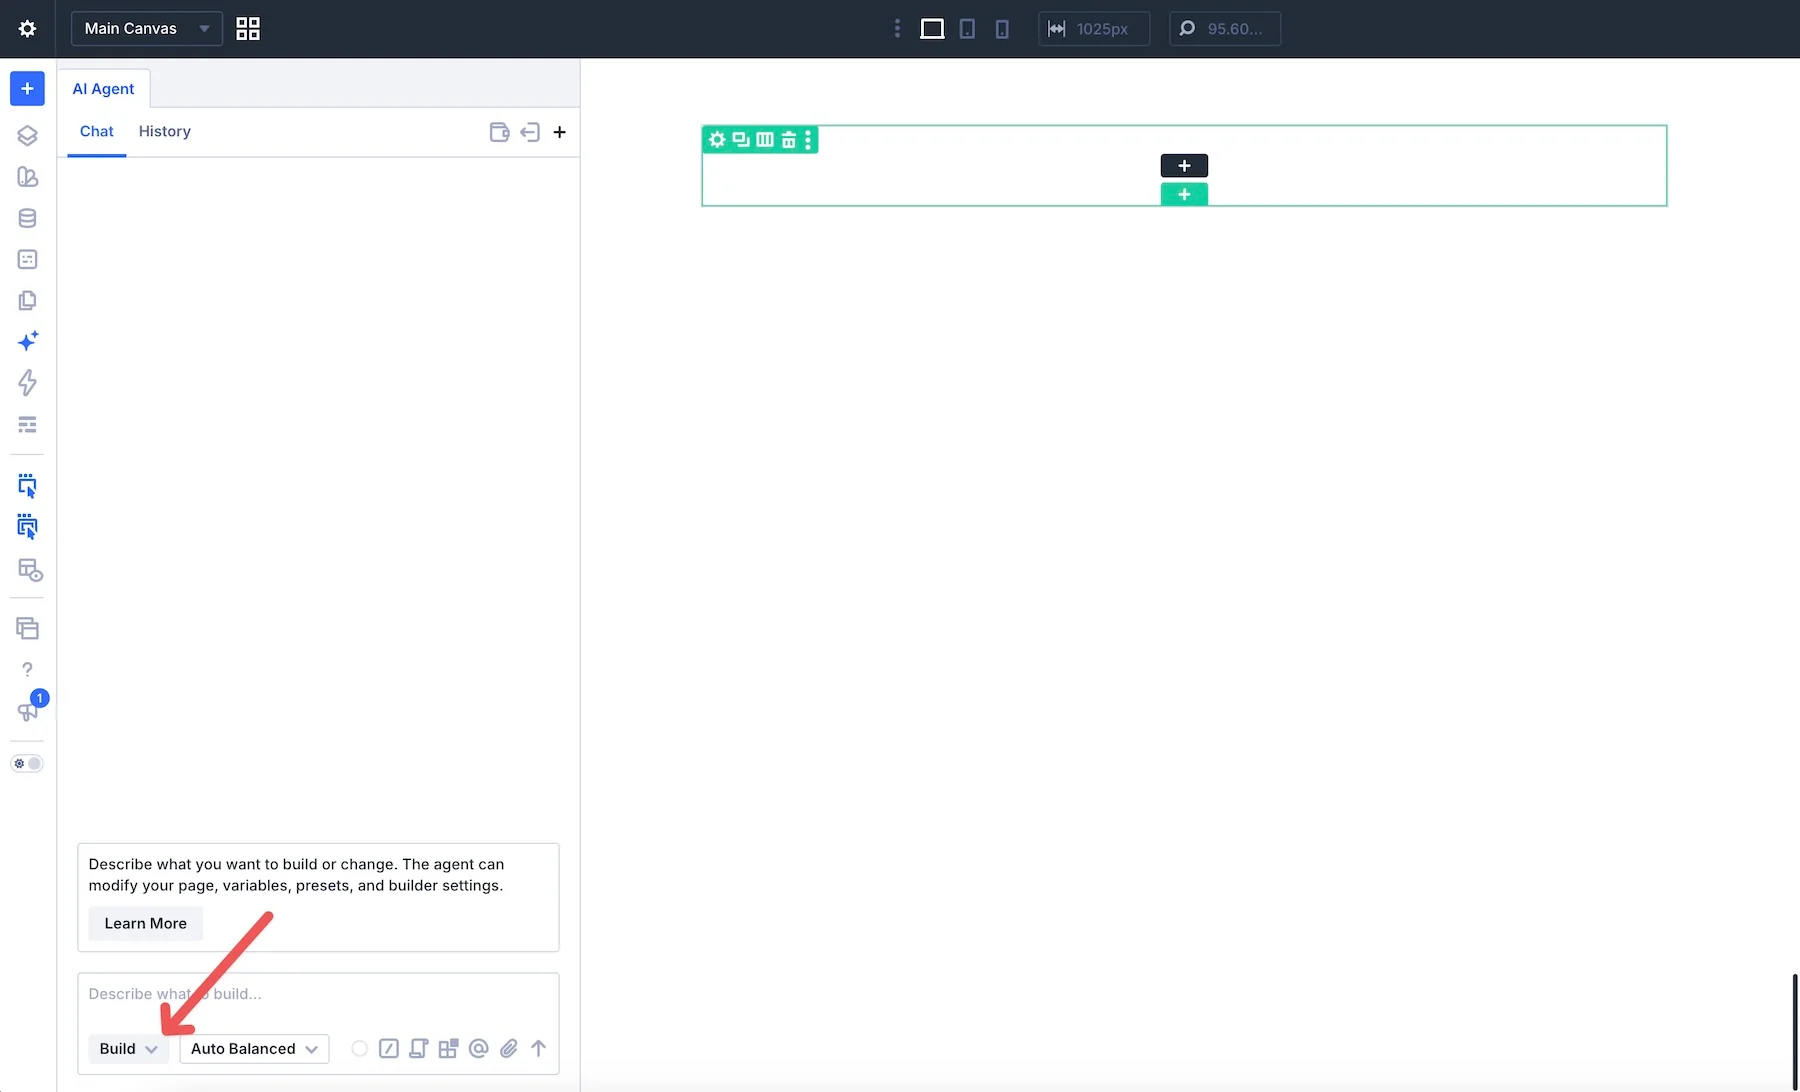Open the canvas grid view icon
This screenshot has width=1800, height=1092.
pos(248,28)
